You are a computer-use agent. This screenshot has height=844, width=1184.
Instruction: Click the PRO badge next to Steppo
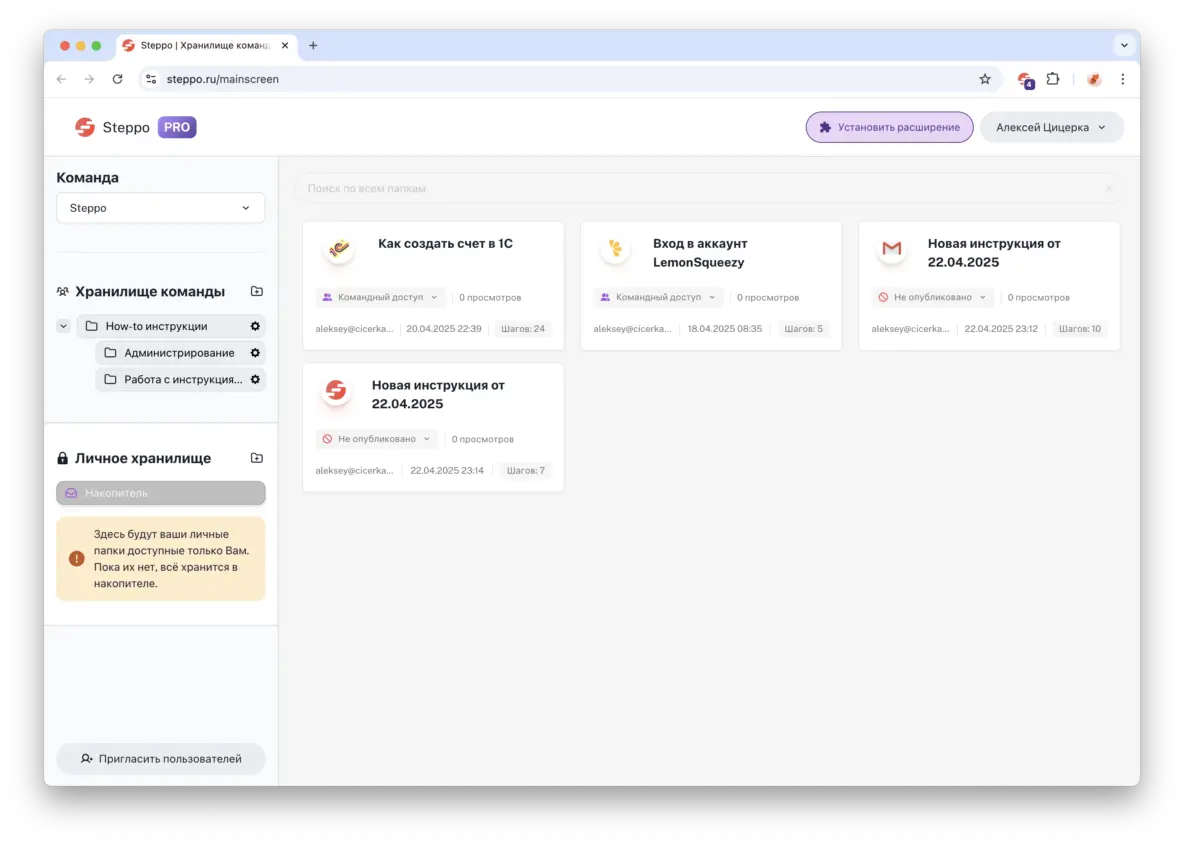177,127
